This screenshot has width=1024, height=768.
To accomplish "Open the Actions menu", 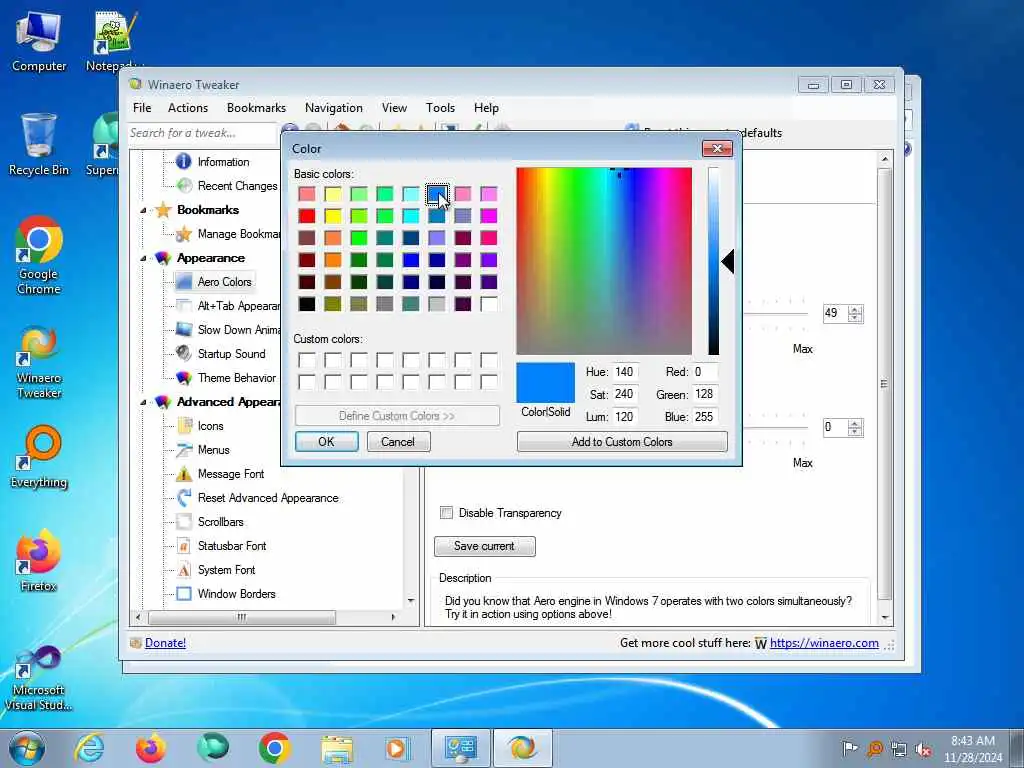I will [188, 108].
